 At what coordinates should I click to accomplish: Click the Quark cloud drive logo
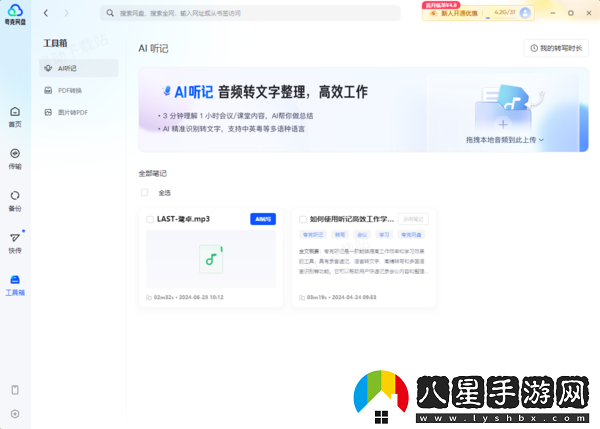tap(15, 14)
